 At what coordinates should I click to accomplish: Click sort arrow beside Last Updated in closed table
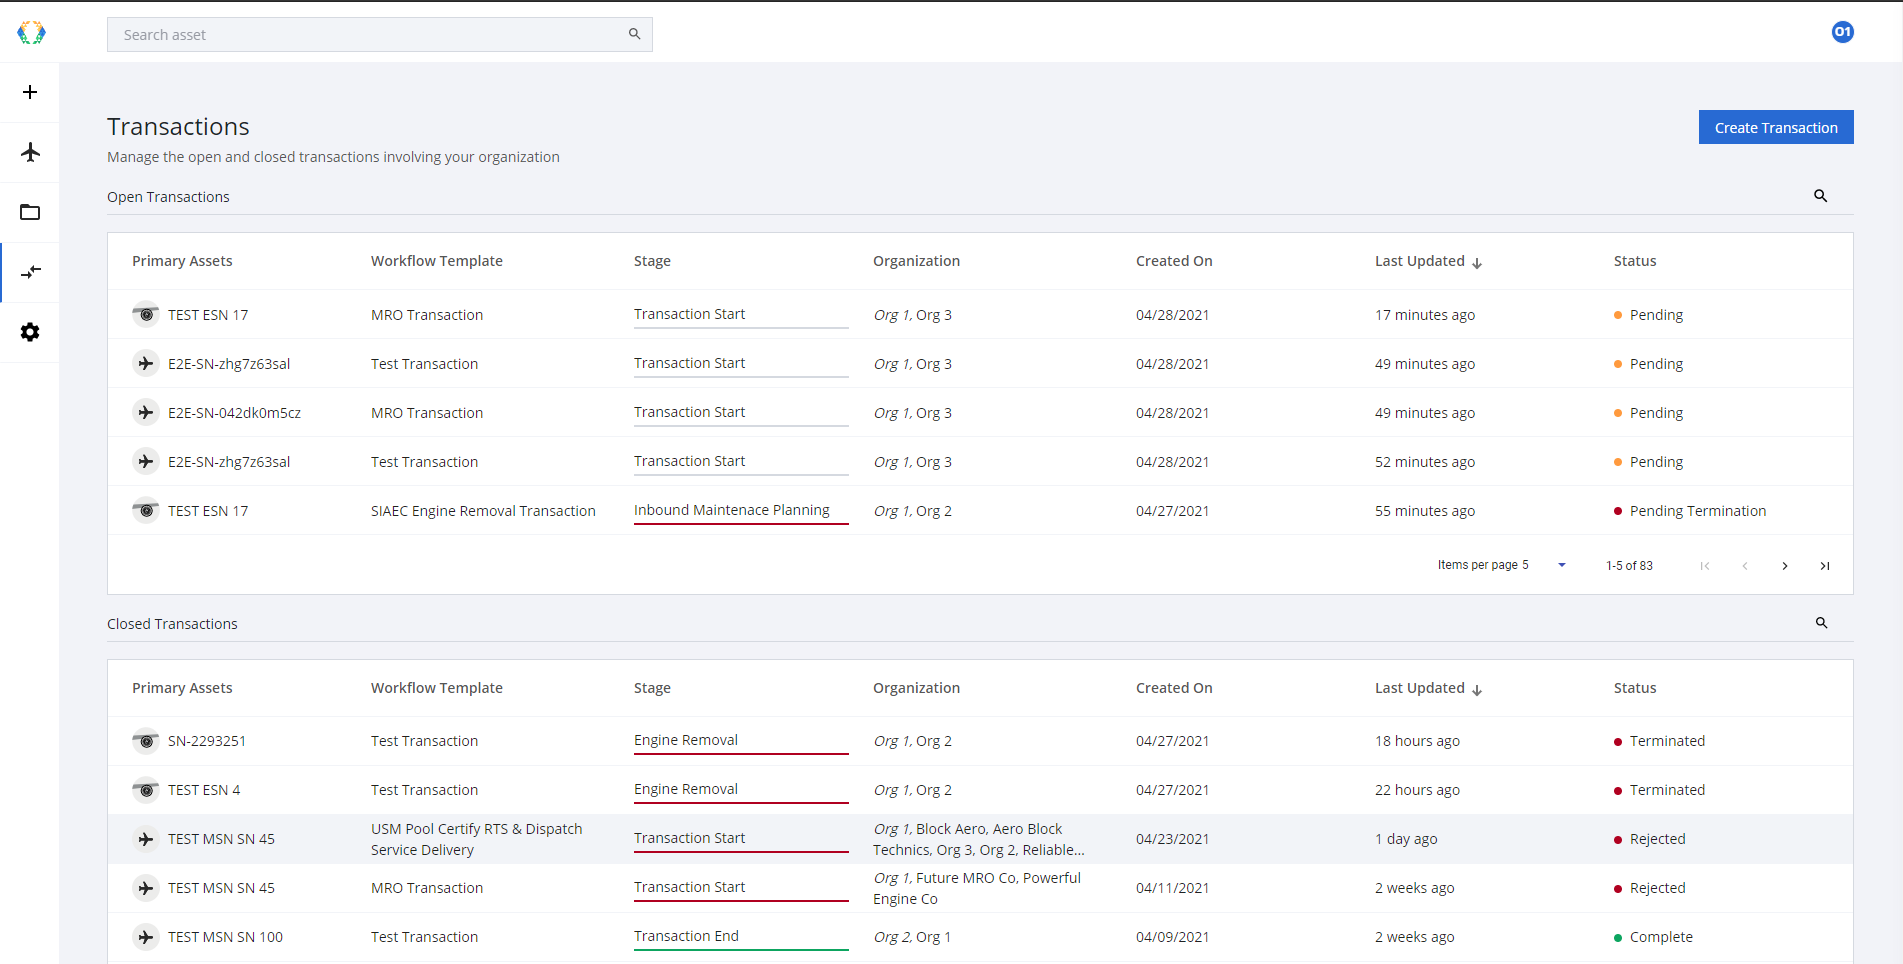pos(1477,689)
